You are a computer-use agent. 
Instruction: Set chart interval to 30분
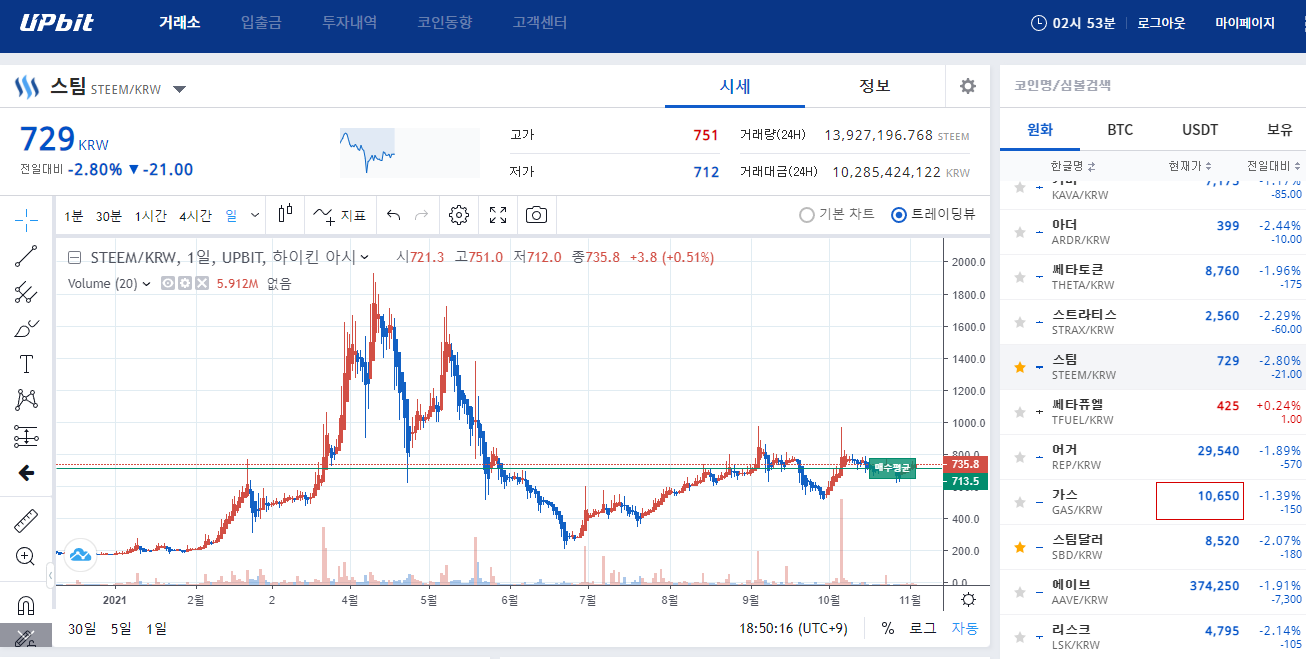109,215
